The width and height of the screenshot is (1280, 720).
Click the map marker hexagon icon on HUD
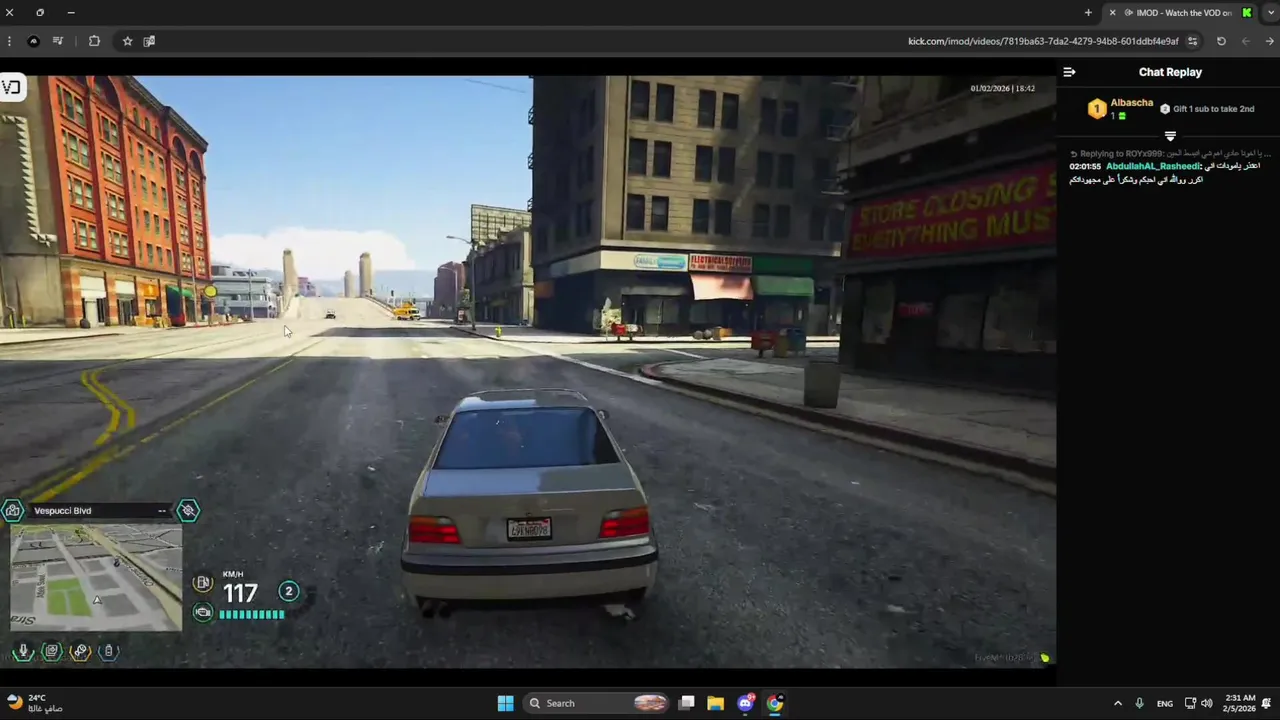click(x=13, y=511)
